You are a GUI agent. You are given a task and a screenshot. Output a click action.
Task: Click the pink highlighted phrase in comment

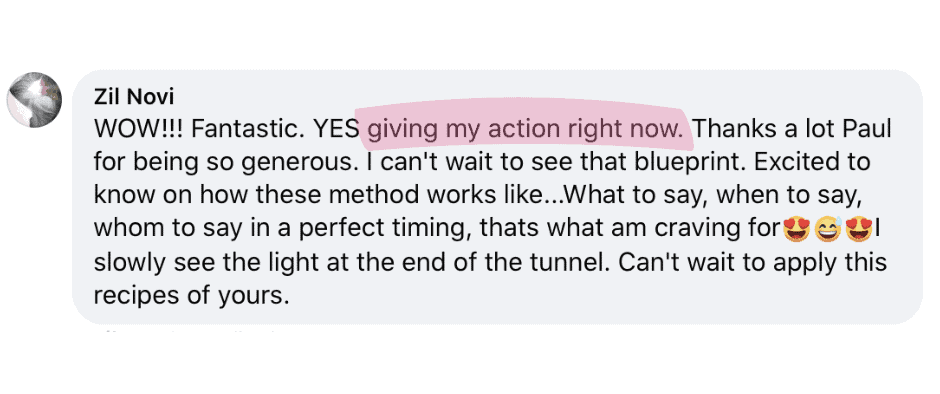click(x=526, y=129)
